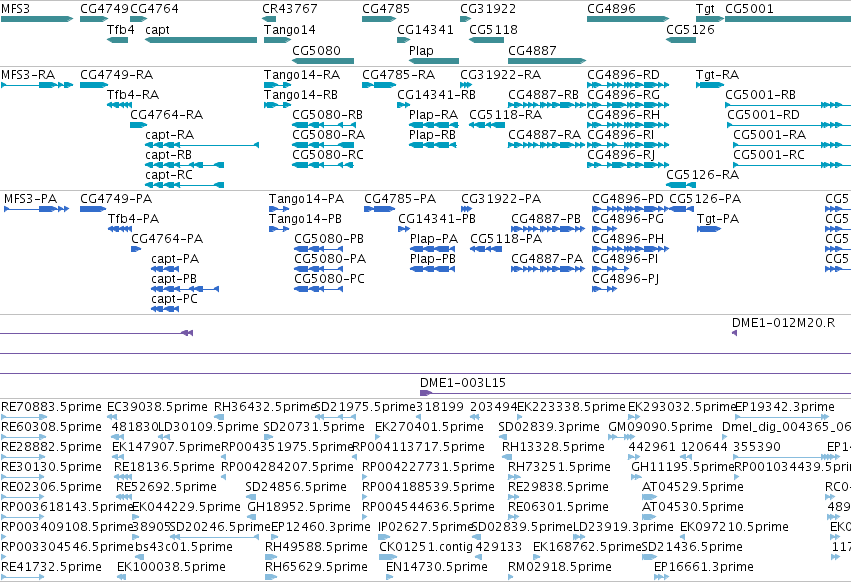Click the EK100038.5prime EST label
Image resolution: width=851 pixels, height=582 pixels.
tap(171, 567)
